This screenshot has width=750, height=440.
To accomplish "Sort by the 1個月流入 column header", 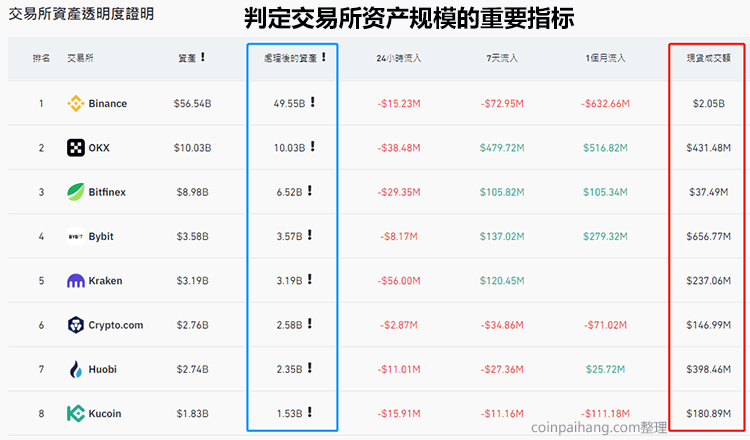I will pos(605,58).
